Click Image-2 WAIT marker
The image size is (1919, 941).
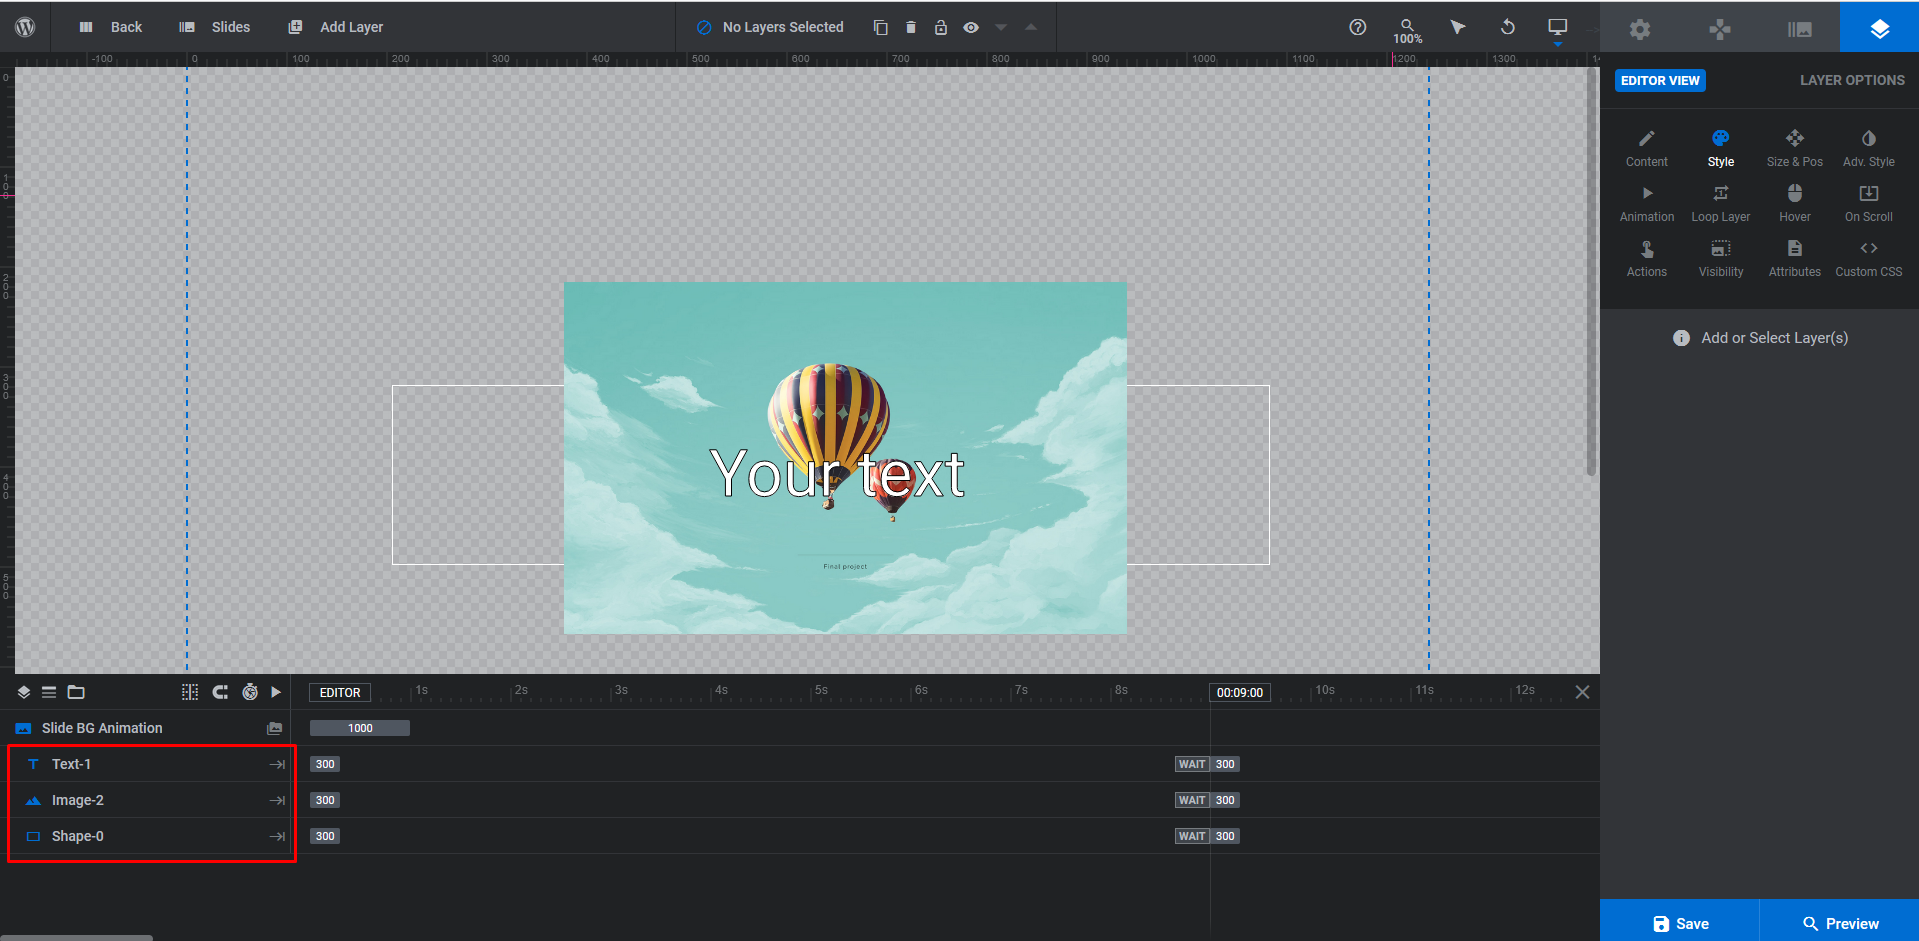click(x=1192, y=800)
